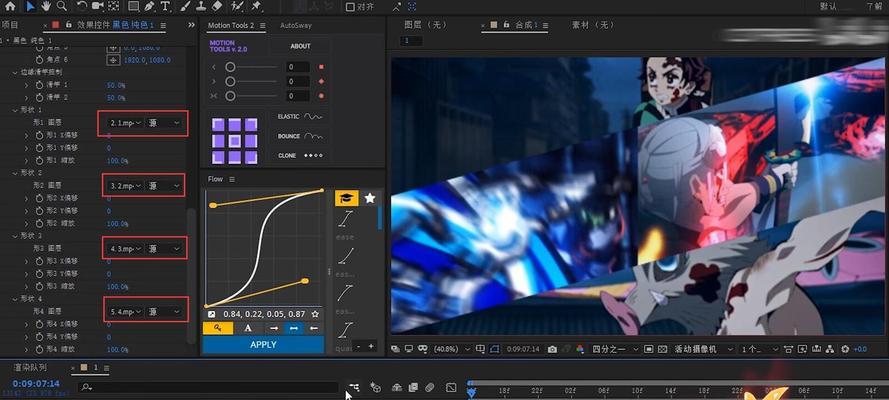
Task: Click the Flow text A mode button
Action: tap(248, 328)
